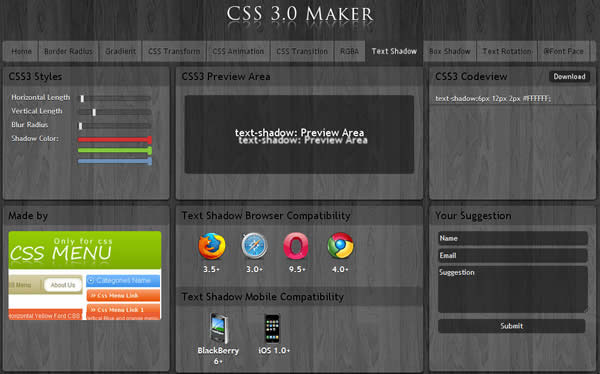
Task: Click the Opera browser icon
Action: (296, 246)
